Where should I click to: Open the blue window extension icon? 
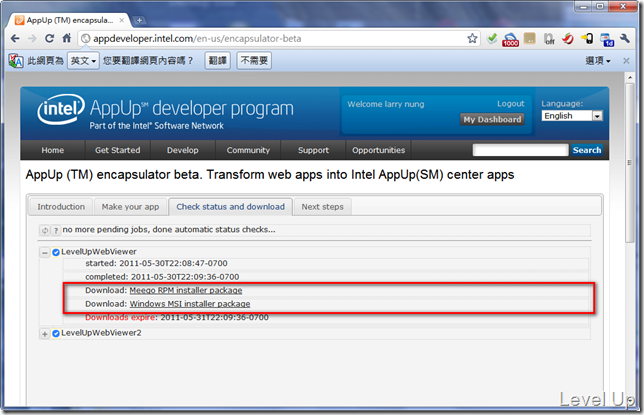click(x=607, y=39)
